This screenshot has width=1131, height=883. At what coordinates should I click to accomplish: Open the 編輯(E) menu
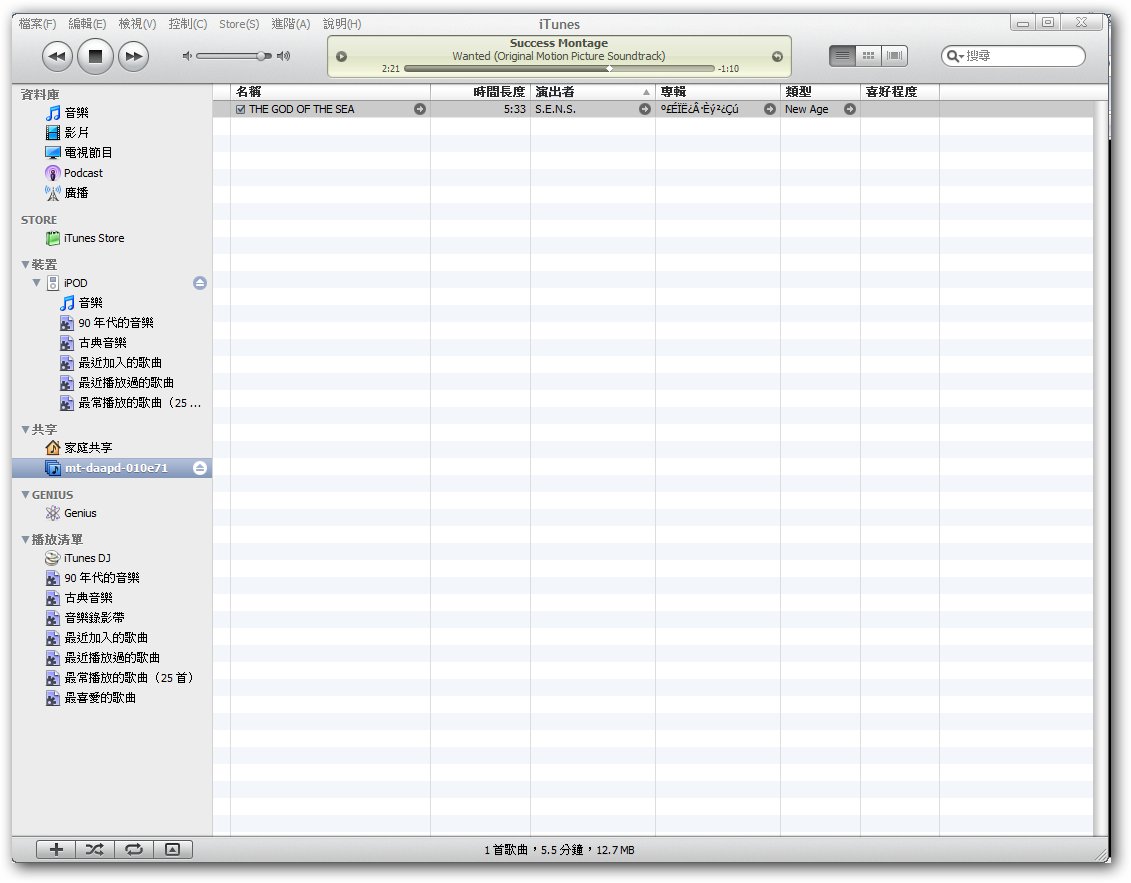(x=87, y=24)
